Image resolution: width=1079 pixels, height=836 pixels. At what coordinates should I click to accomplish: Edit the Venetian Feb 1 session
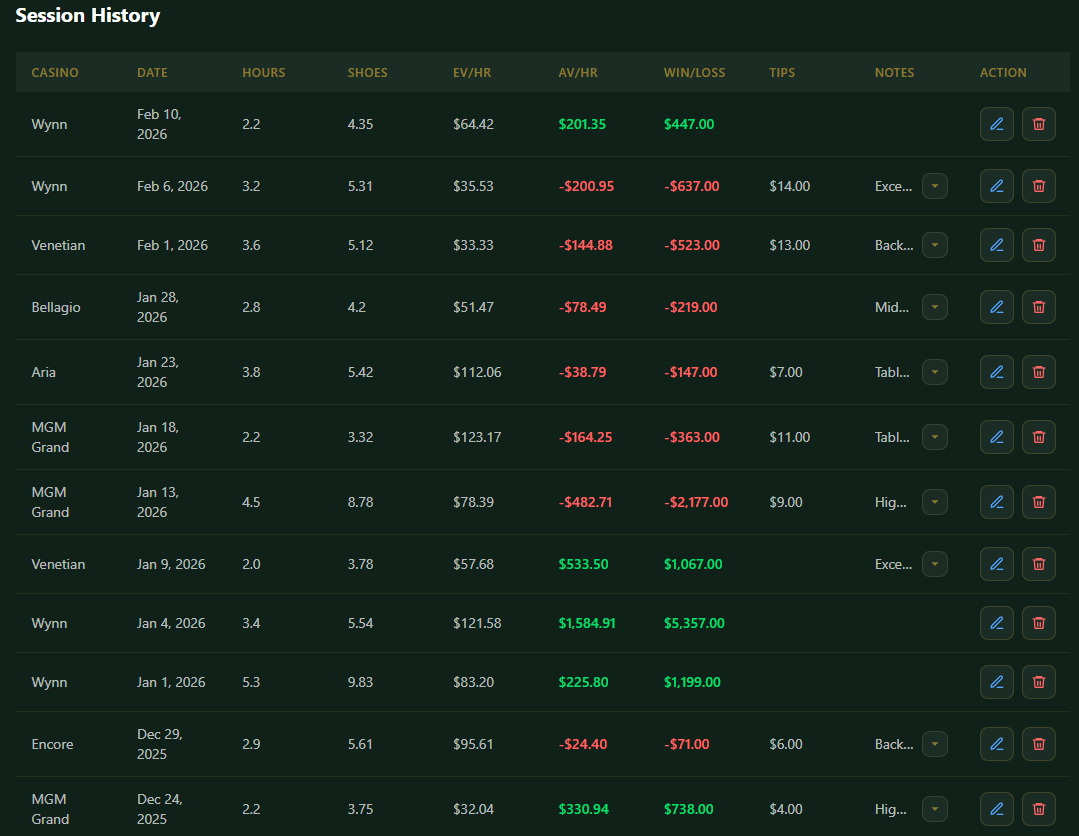pos(996,245)
